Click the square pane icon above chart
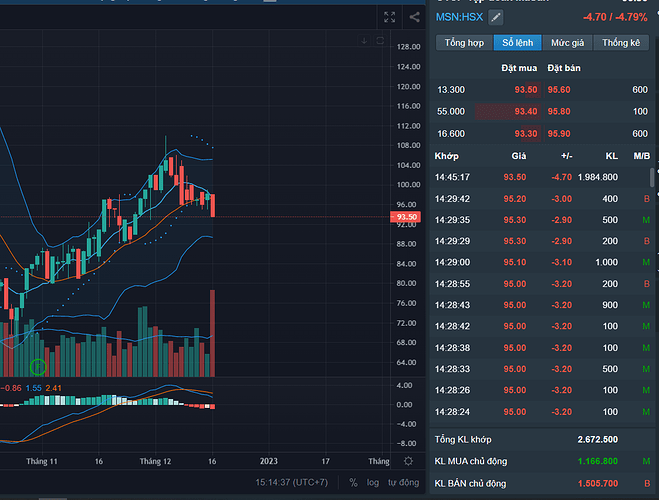The height and width of the screenshot is (500, 659). 379,41
